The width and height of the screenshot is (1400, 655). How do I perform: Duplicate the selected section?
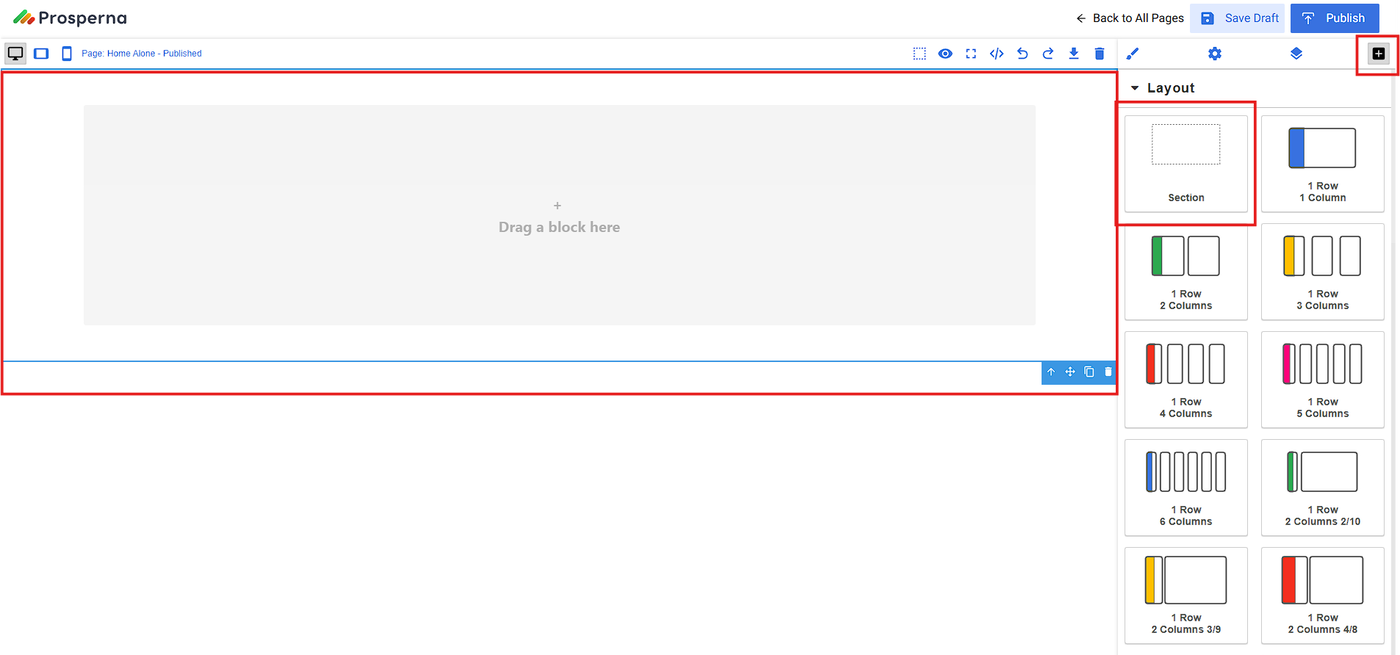click(1089, 372)
